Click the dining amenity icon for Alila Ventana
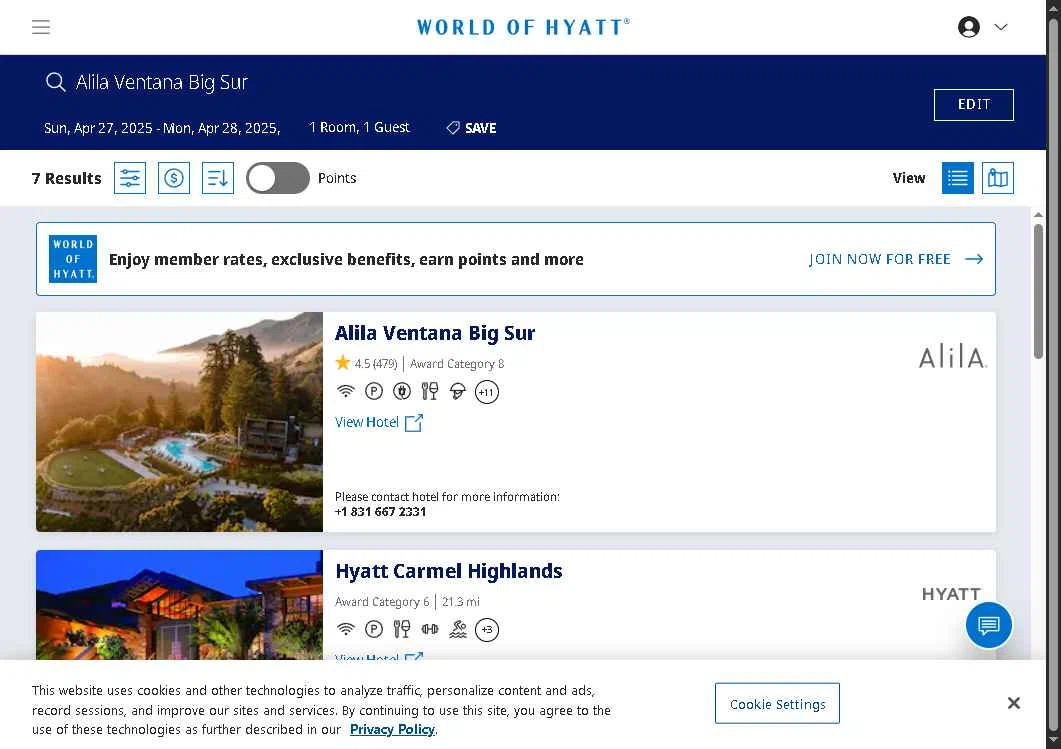This screenshot has width=1061, height=749. (x=430, y=391)
